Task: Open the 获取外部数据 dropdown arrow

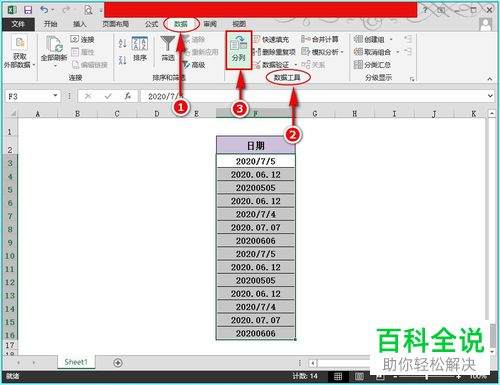Action: click(34, 65)
